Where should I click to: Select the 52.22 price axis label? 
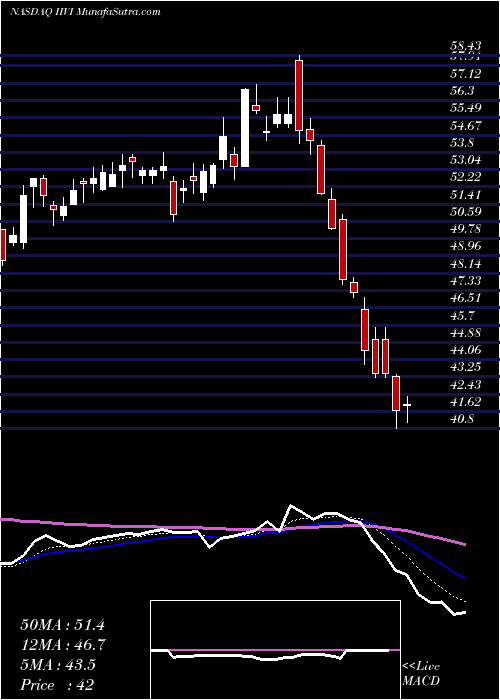click(465, 177)
